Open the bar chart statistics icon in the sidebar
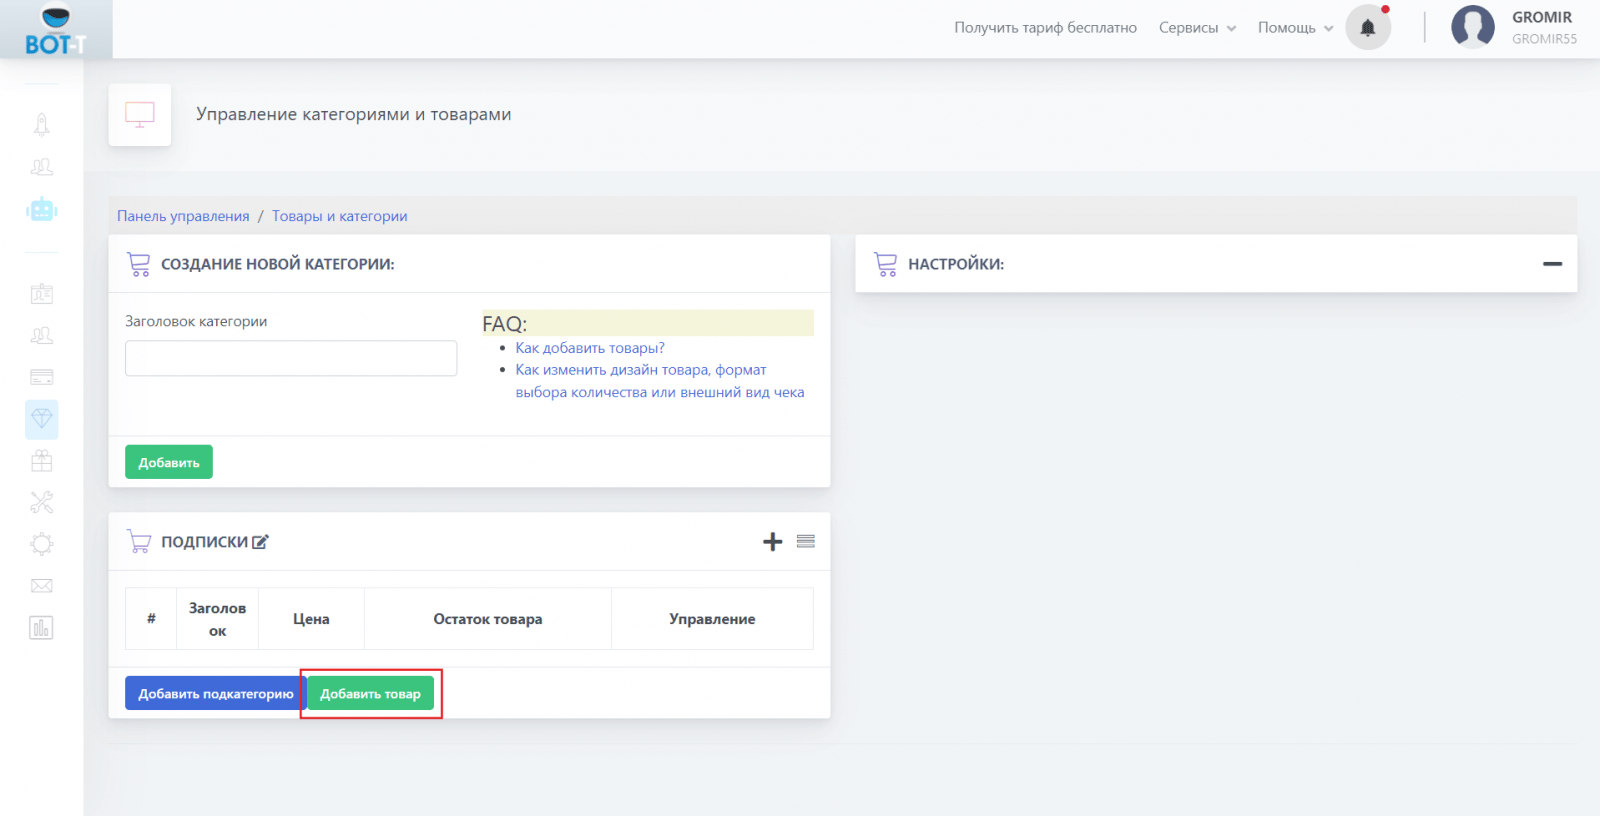This screenshot has height=816, width=1600. [41, 628]
